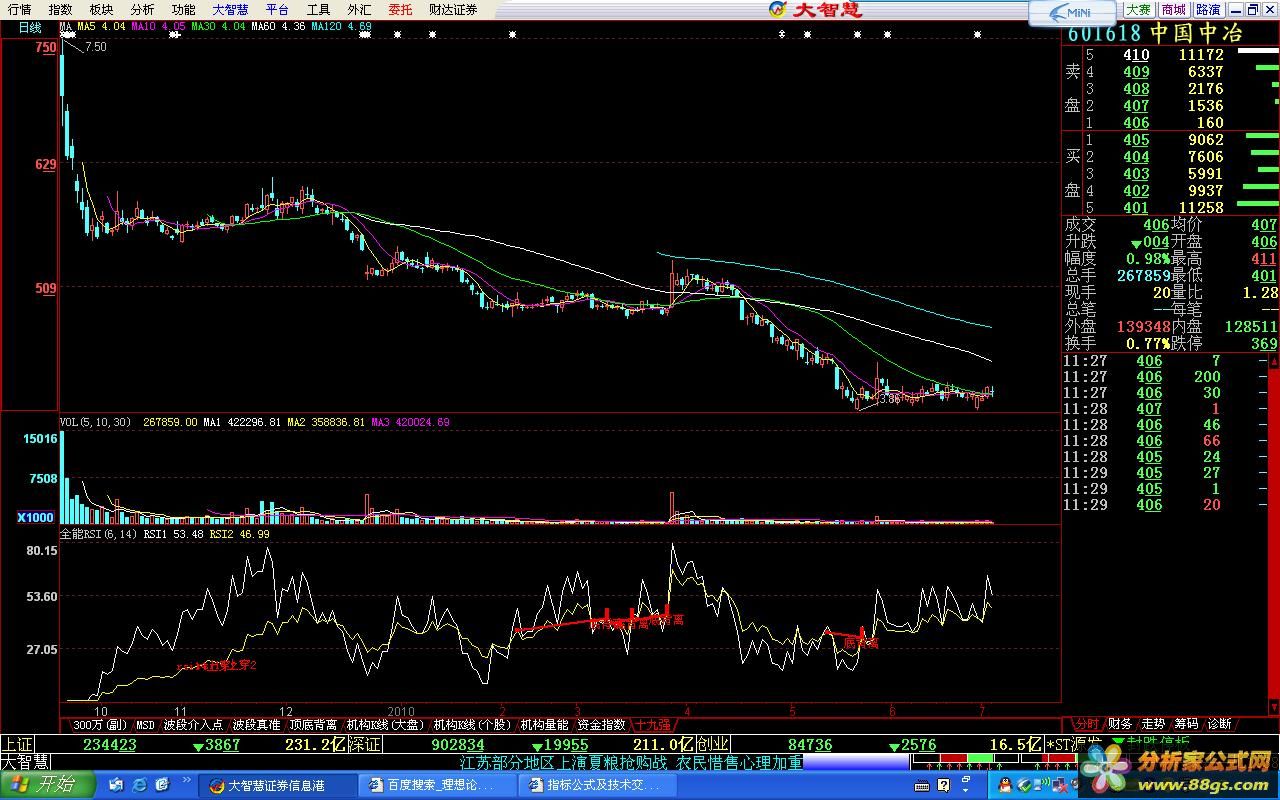Viewport: 1280px width, 800px height.
Task: Click the 上证 index value 234423
Action: pos(110,745)
